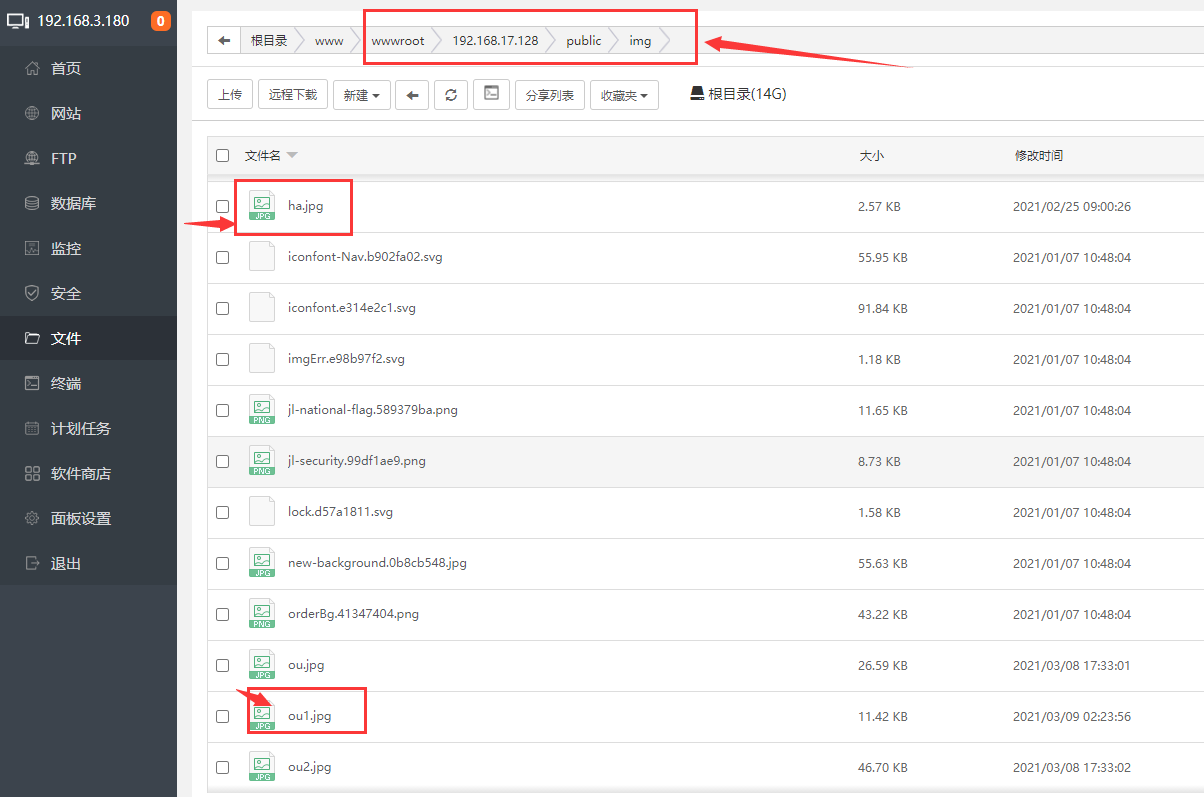The image size is (1204, 797).
Task: Open file ou1.jpg by name
Action: pyautogui.click(x=309, y=716)
